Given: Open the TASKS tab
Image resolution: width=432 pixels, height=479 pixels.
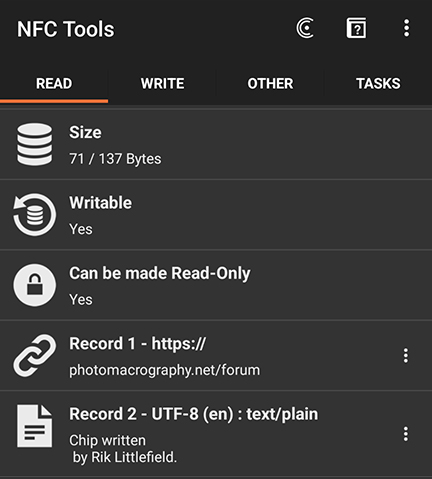Looking at the screenshot, I should point(378,83).
